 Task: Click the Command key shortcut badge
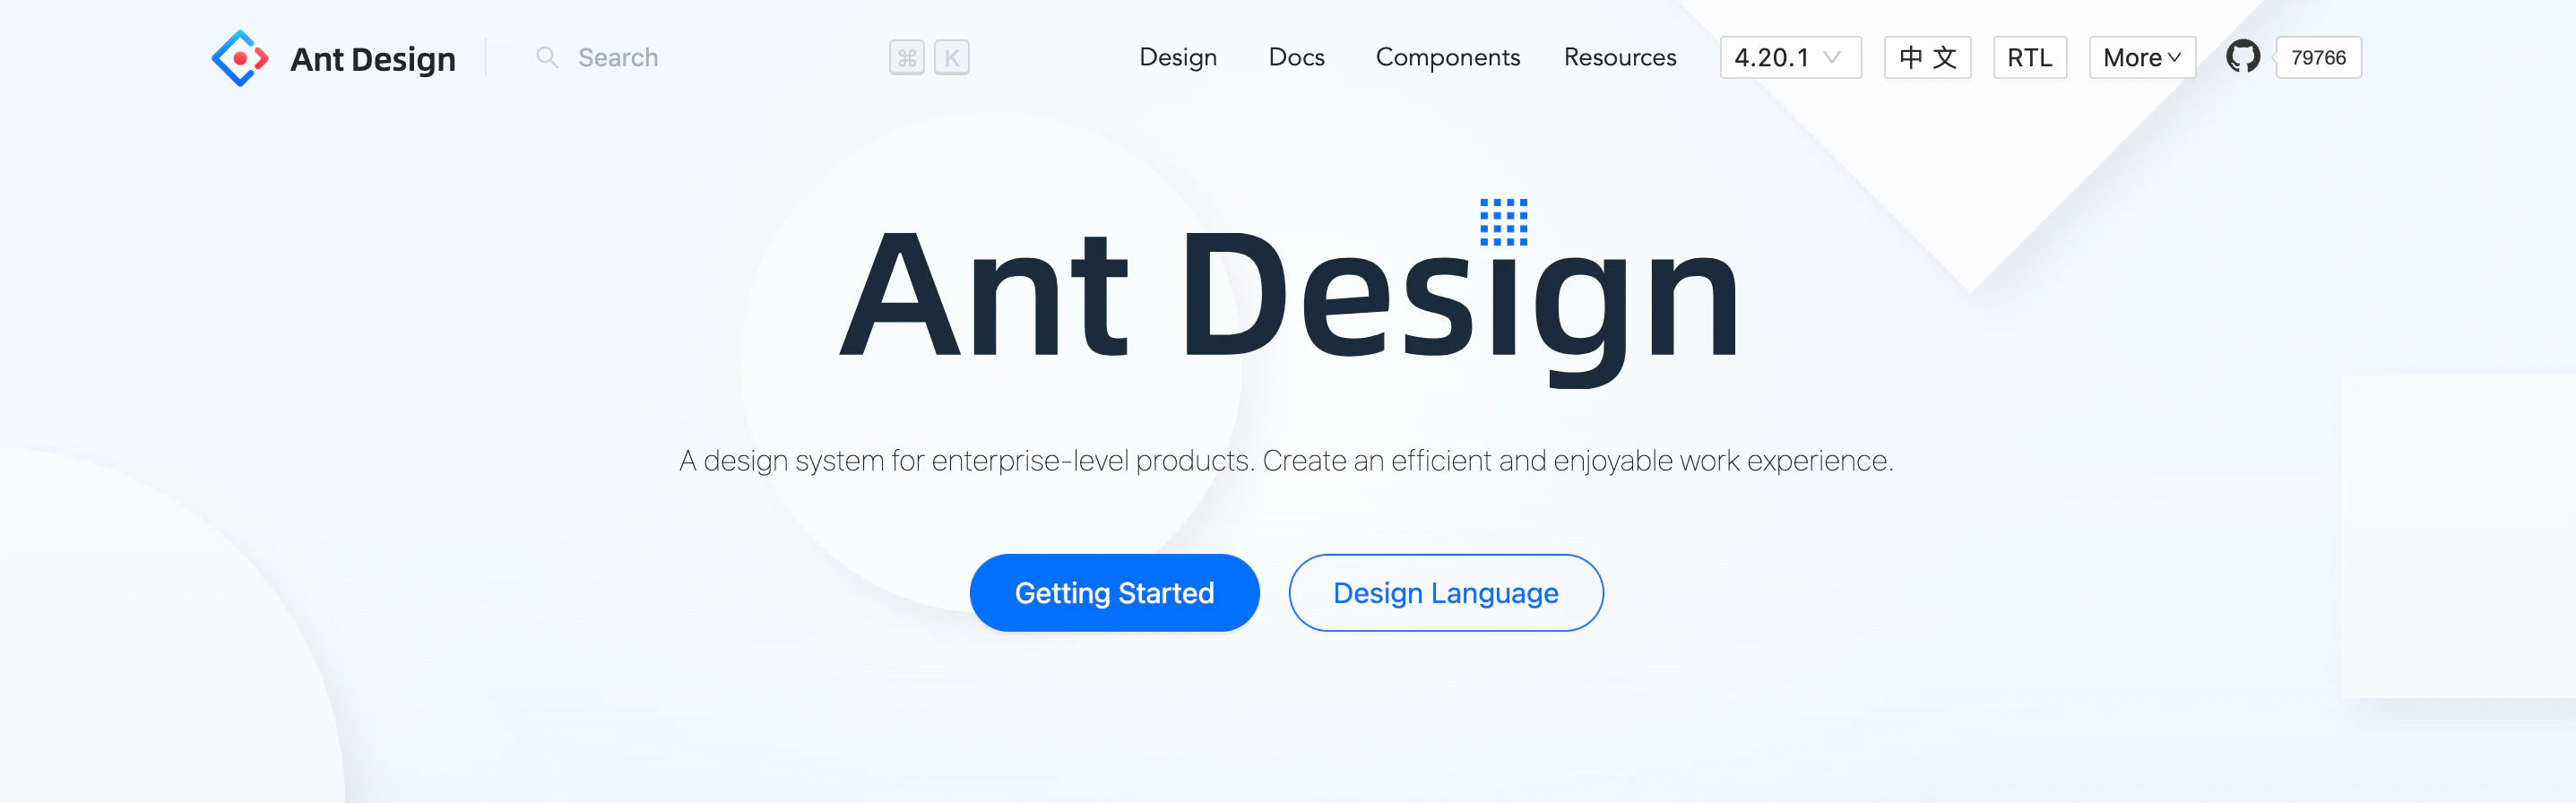click(906, 58)
